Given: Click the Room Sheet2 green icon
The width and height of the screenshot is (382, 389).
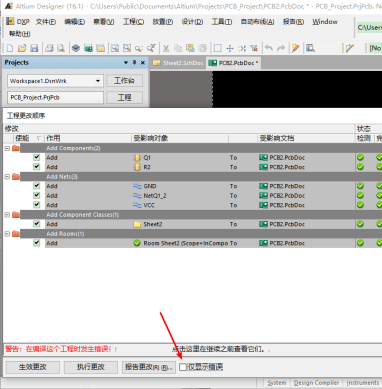Looking at the screenshot, I should pos(137,243).
